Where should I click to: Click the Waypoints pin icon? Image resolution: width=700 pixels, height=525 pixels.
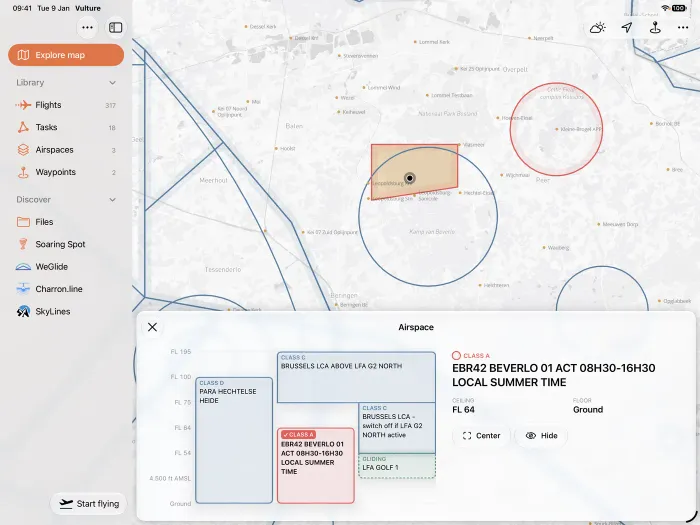[23, 172]
